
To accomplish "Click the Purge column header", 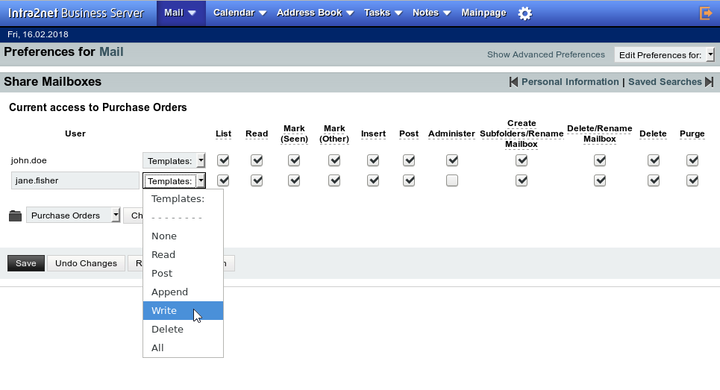I will 692,134.
